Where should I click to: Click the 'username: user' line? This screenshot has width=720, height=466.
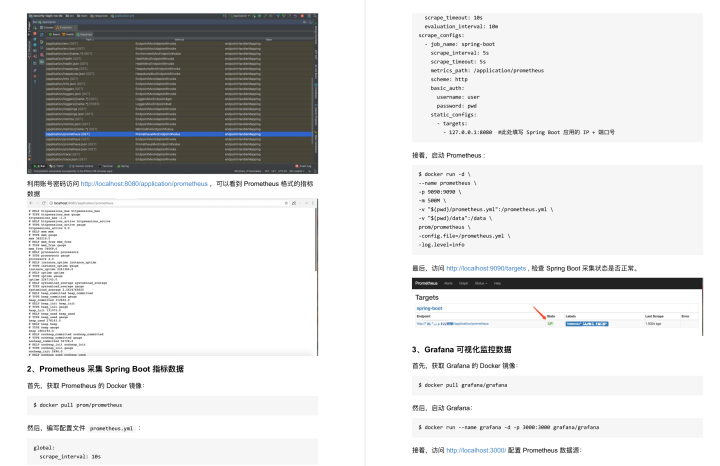[x=458, y=97]
